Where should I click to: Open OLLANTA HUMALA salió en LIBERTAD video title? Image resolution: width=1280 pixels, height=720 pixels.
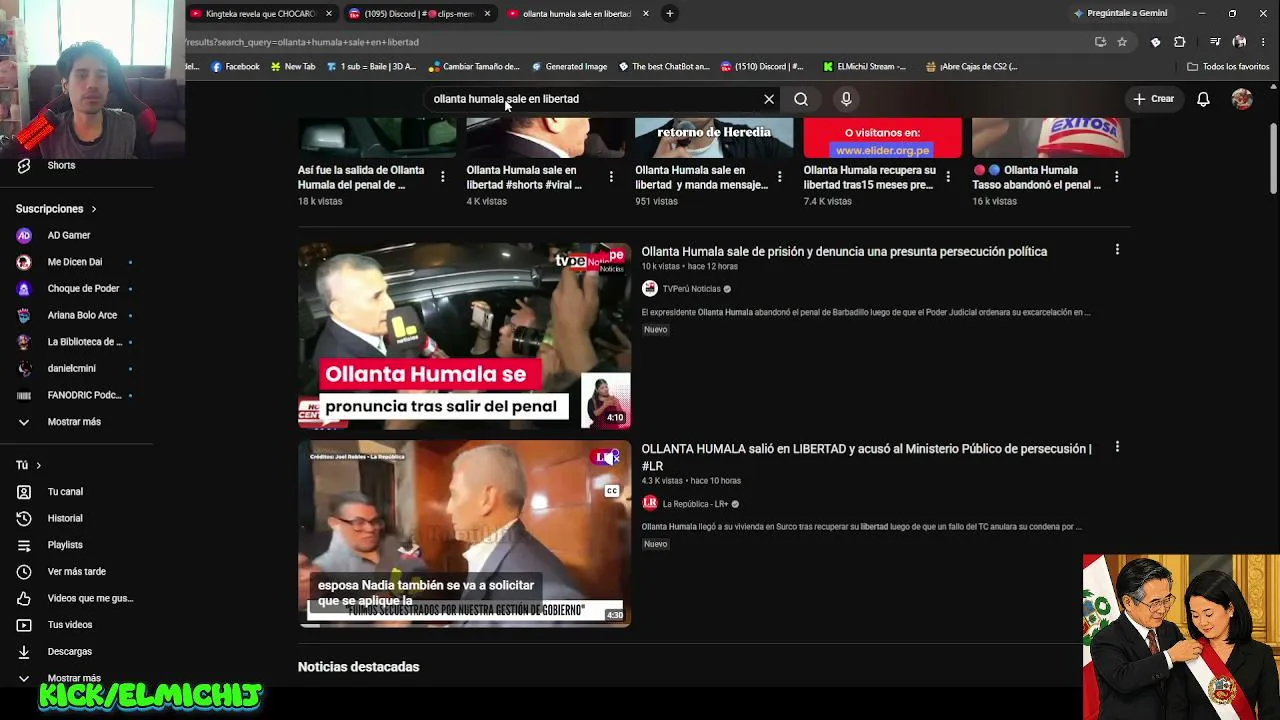click(866, 457)
